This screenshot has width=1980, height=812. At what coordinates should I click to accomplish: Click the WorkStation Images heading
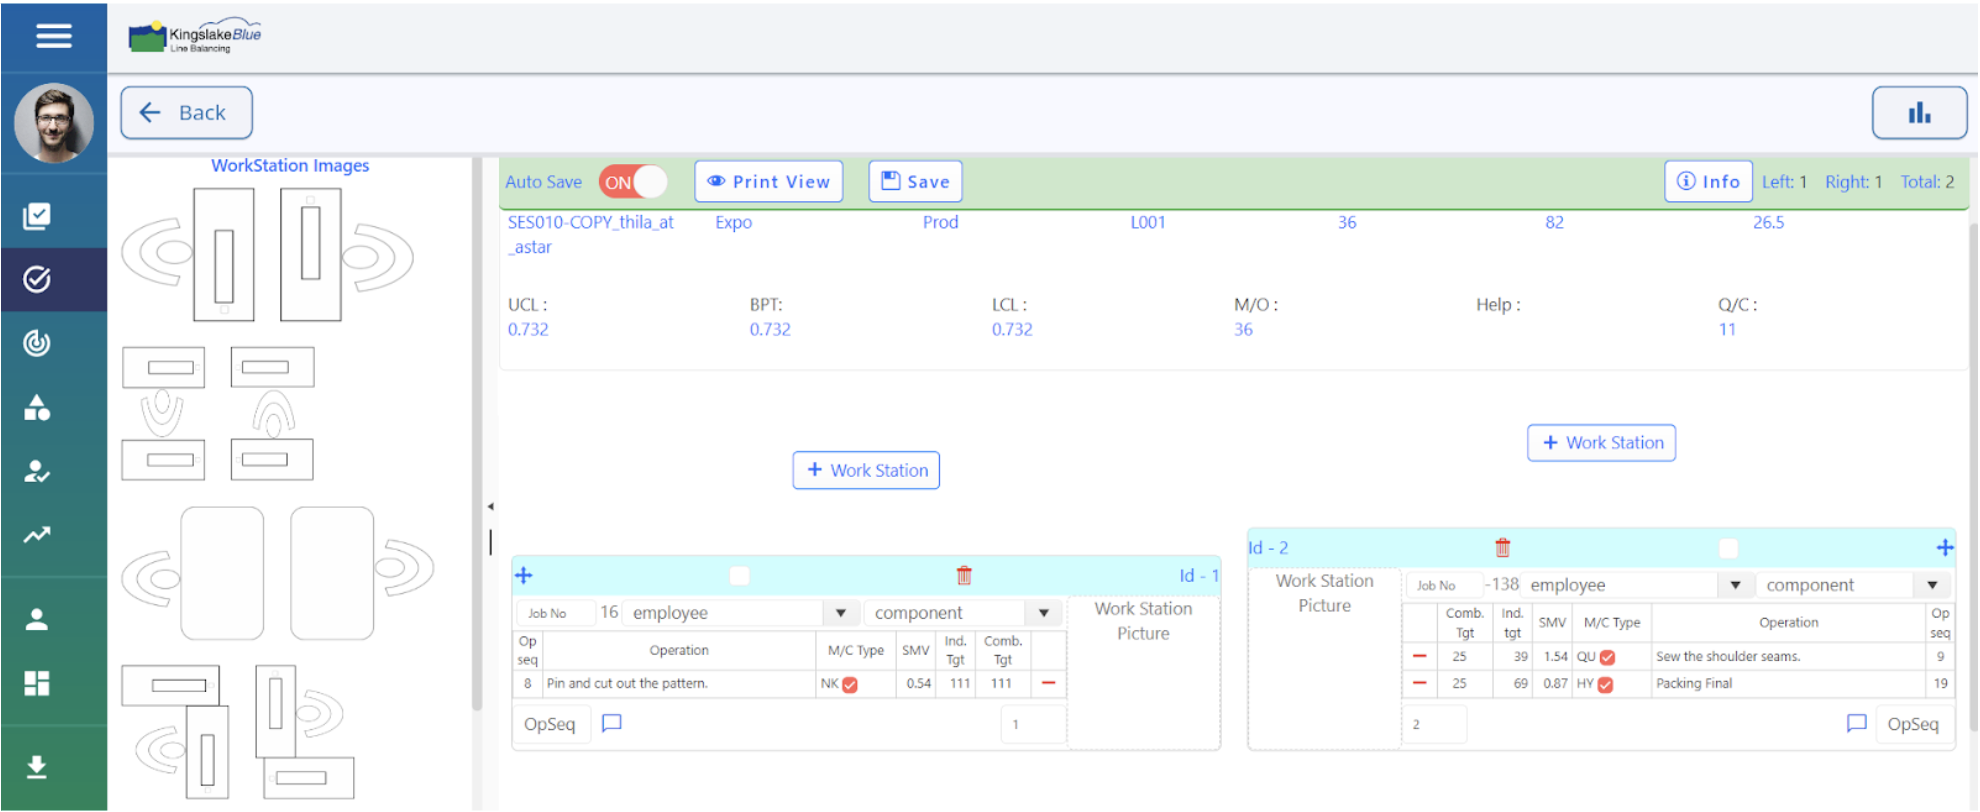290,165
